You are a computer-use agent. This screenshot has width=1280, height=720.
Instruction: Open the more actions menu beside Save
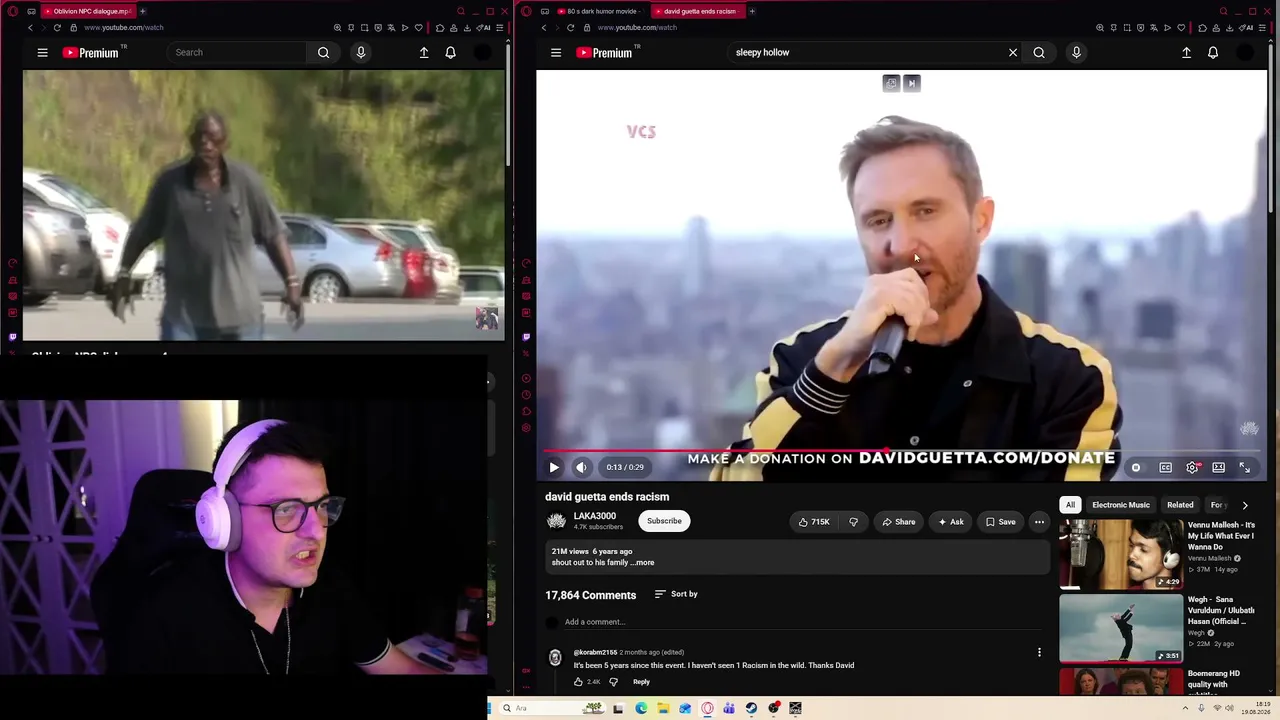(x=1039, y=521)
